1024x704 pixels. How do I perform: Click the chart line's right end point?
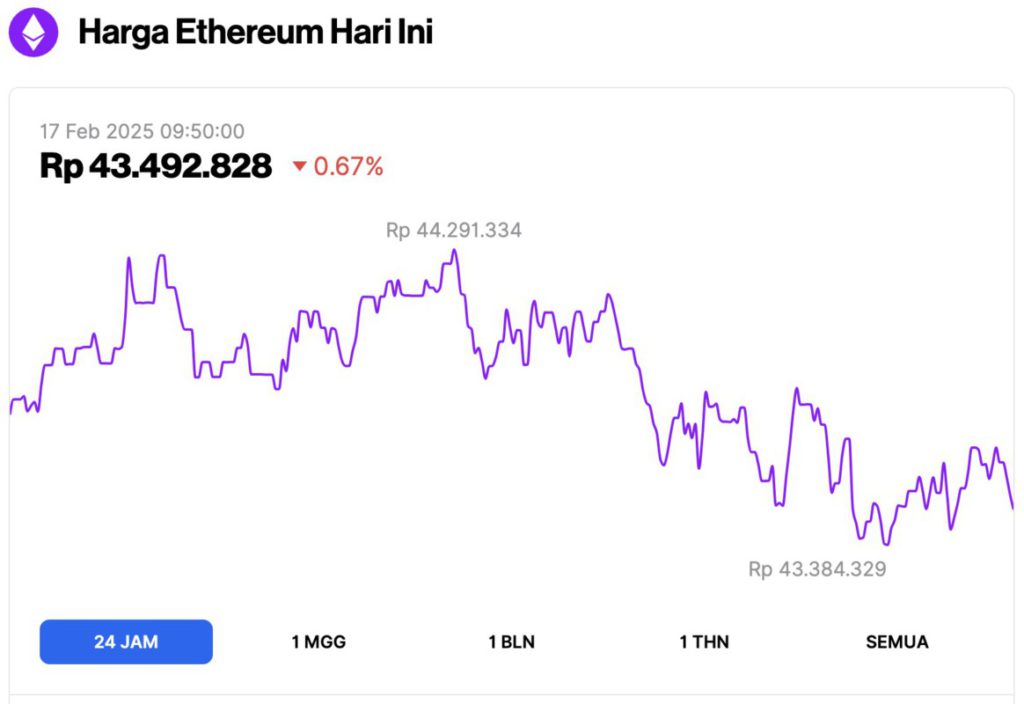click(x=1012, y=507)
